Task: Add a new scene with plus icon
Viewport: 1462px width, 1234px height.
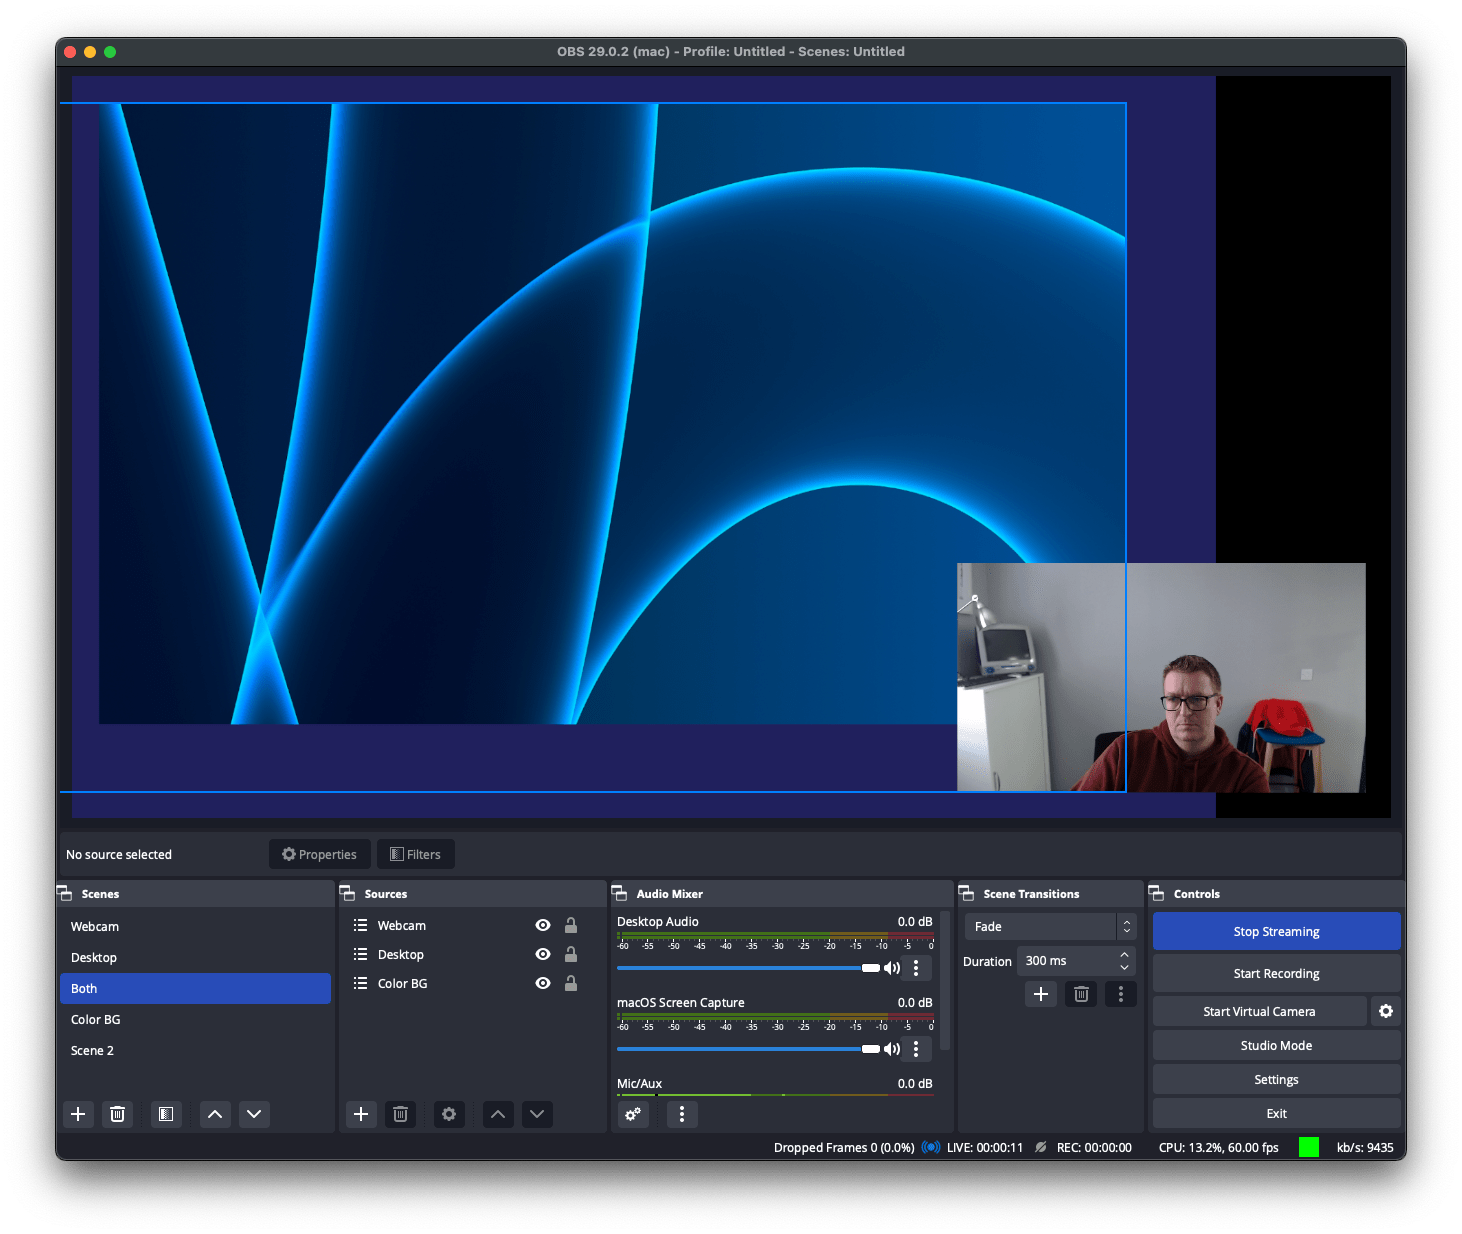Action: point(78,1114)
